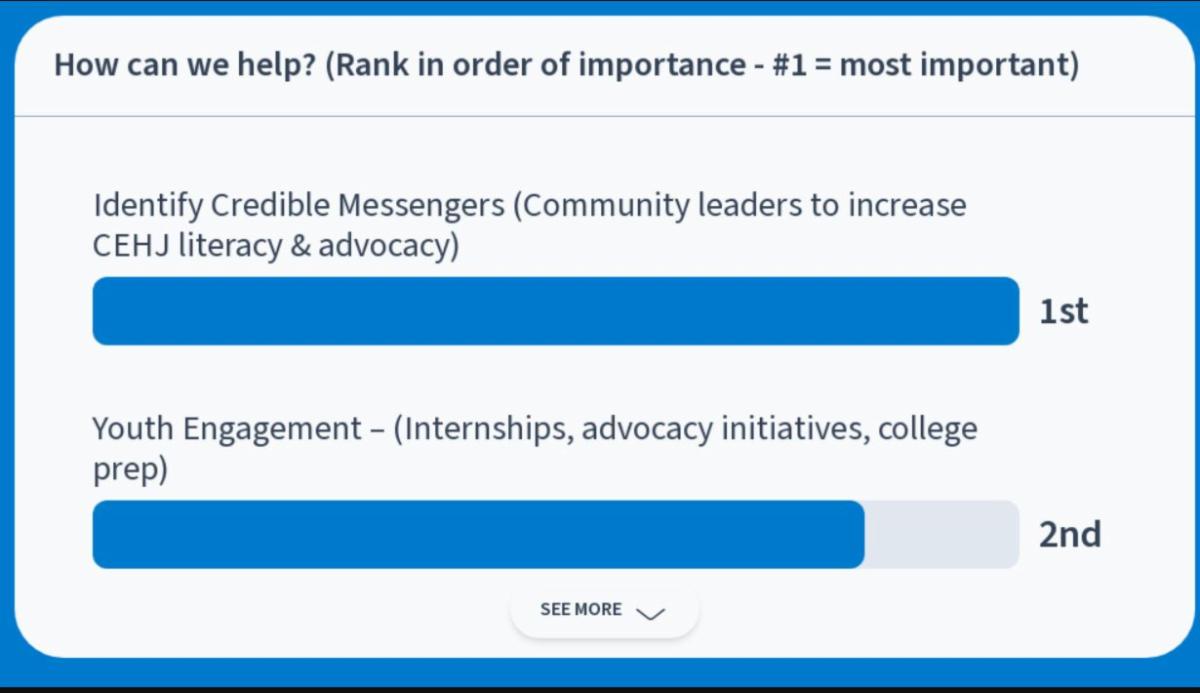Select the "Youth Engagement" option text
1200x693 pixels.
pos(227,431)
